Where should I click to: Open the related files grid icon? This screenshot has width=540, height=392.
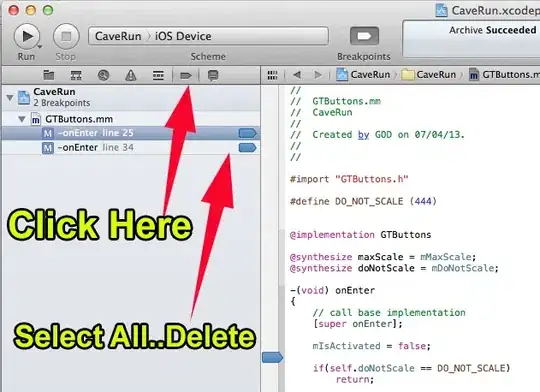point(272,75)
